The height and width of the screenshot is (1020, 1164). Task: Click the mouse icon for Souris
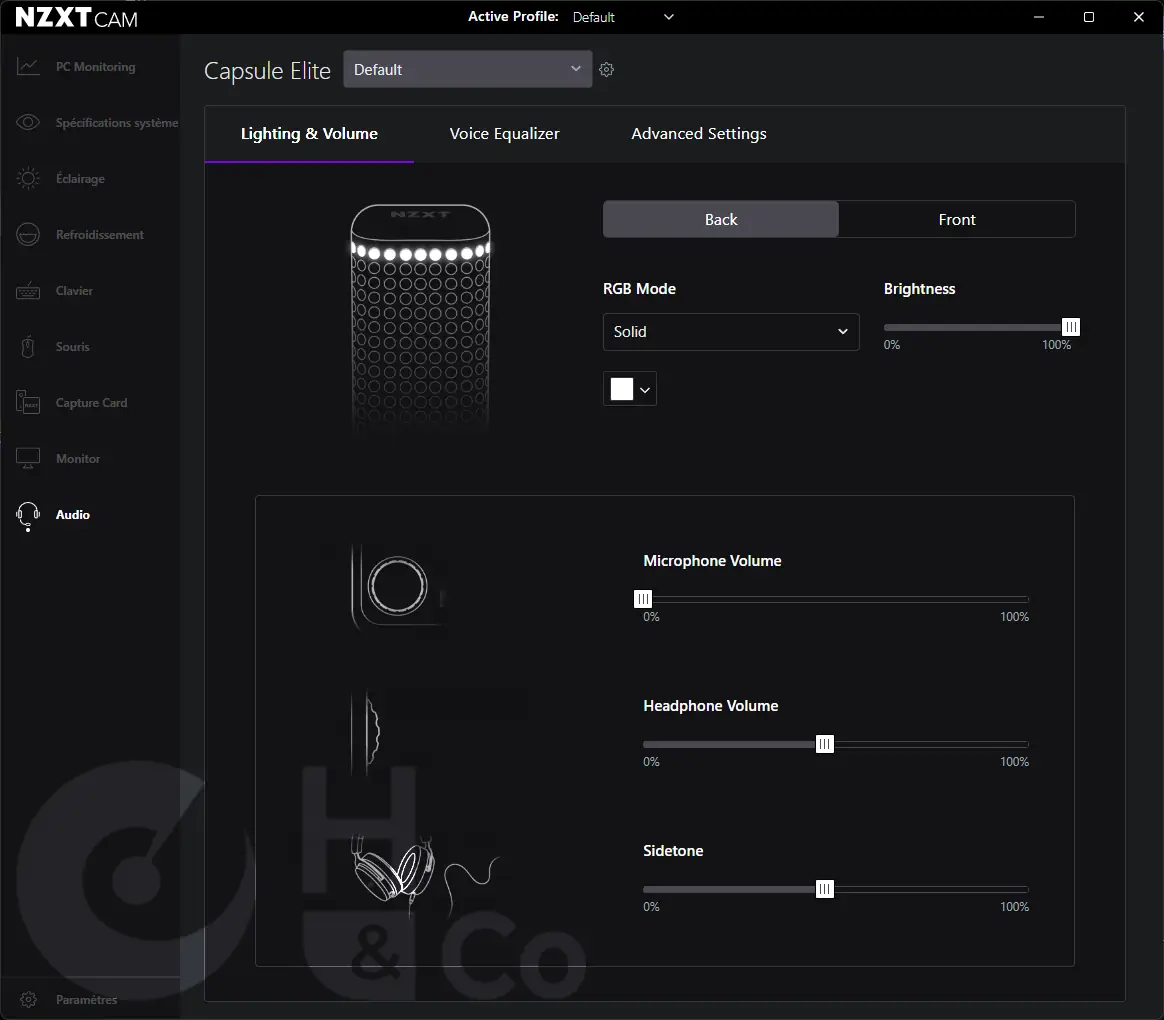[28, 347]
